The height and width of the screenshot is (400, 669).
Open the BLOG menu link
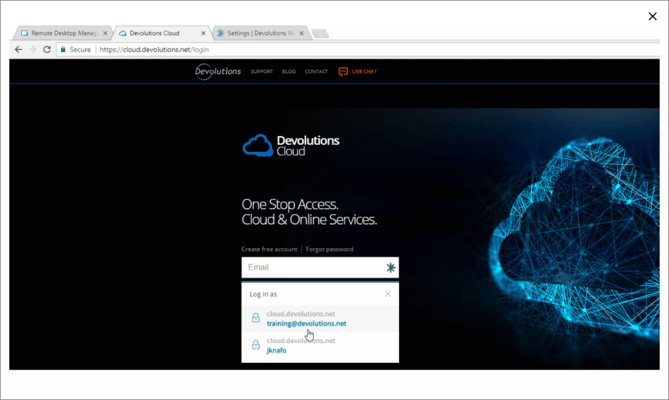289,72
